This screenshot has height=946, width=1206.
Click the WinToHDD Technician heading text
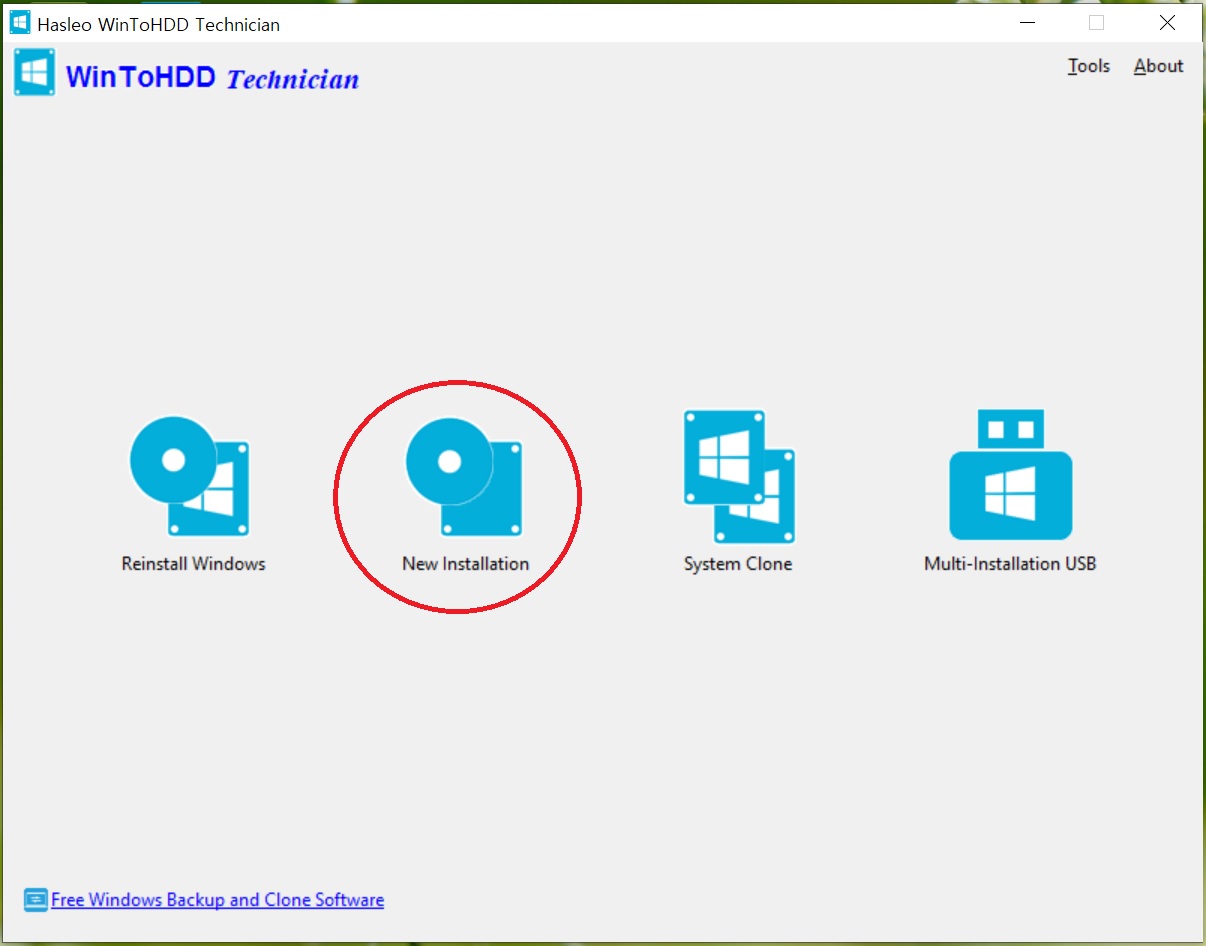click(x=212, y=77)
